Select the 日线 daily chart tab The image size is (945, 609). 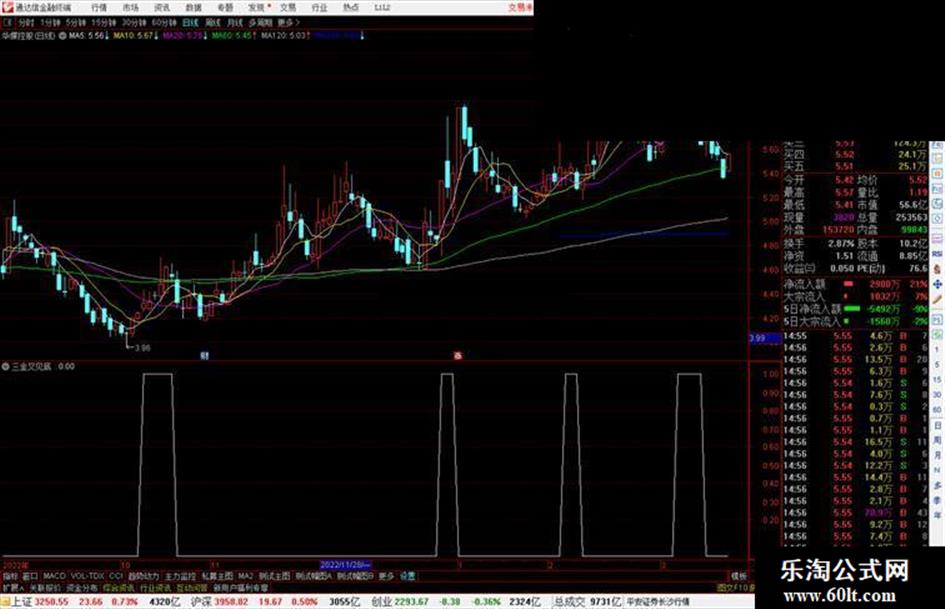point(190,22)
